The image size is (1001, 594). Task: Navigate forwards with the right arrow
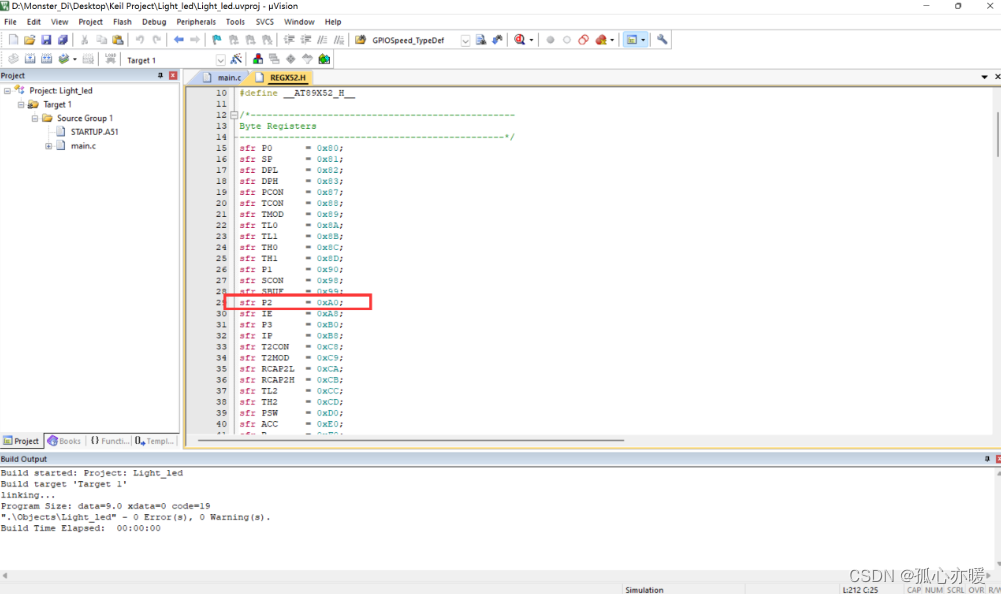click(x=195, y=40)
